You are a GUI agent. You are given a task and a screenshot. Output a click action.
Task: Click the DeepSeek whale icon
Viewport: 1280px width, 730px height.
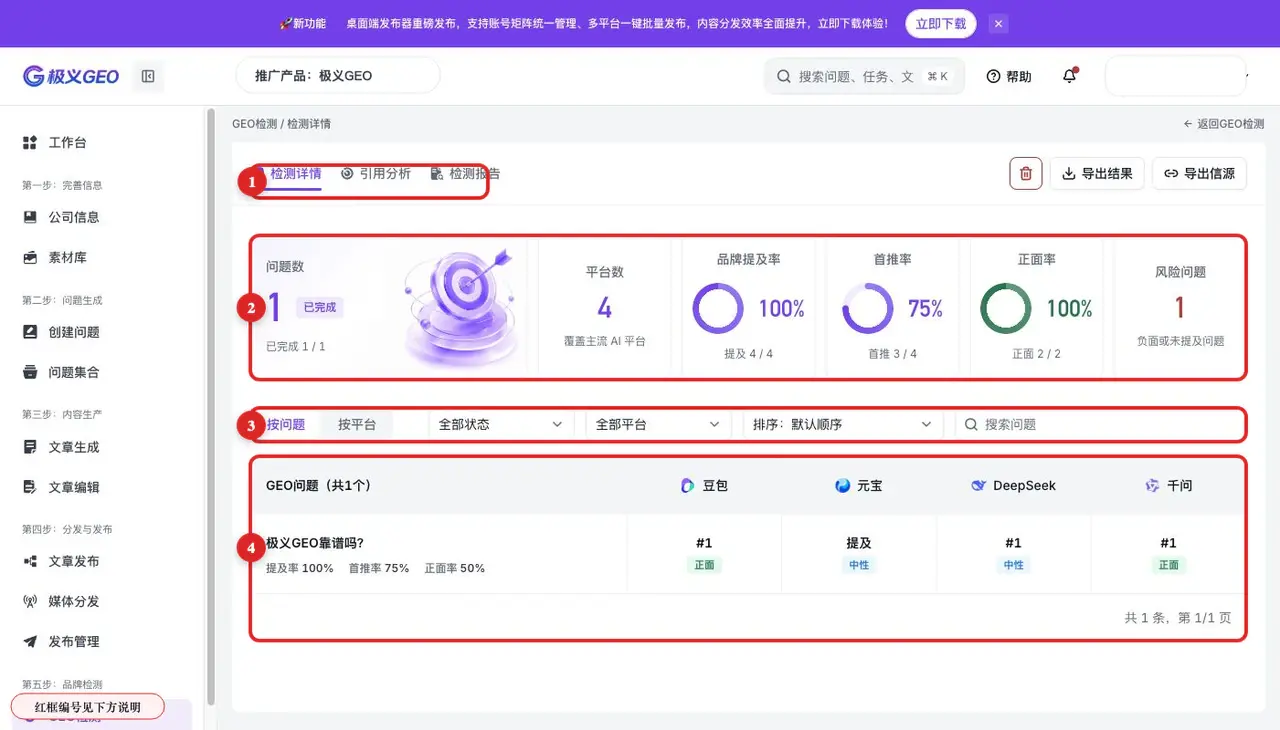(x=979, y=485)
